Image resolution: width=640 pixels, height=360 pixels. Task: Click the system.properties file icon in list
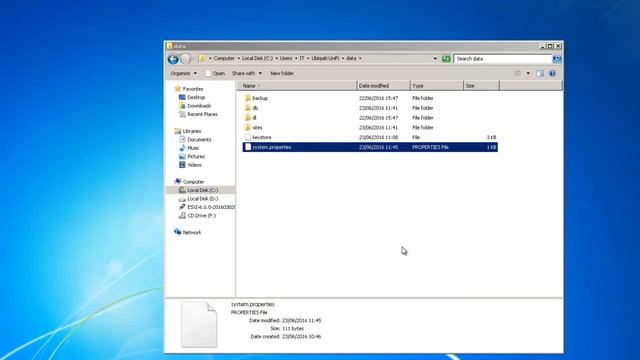(247, 147)
